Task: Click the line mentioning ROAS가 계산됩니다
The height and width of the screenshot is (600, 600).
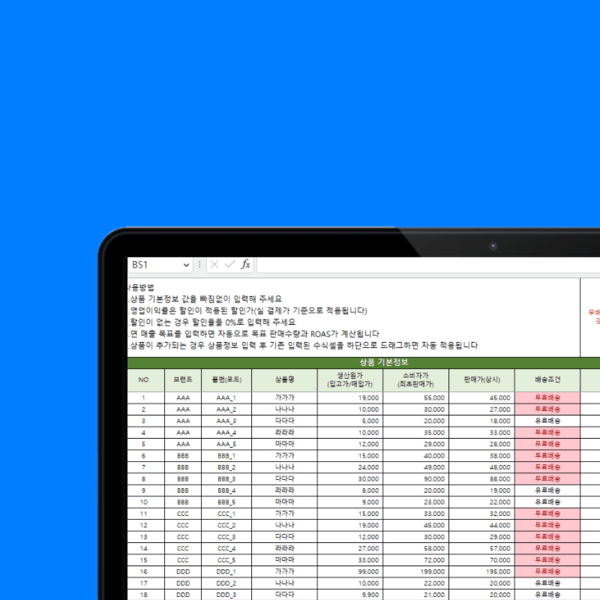Action: click(x=254, y=334)
